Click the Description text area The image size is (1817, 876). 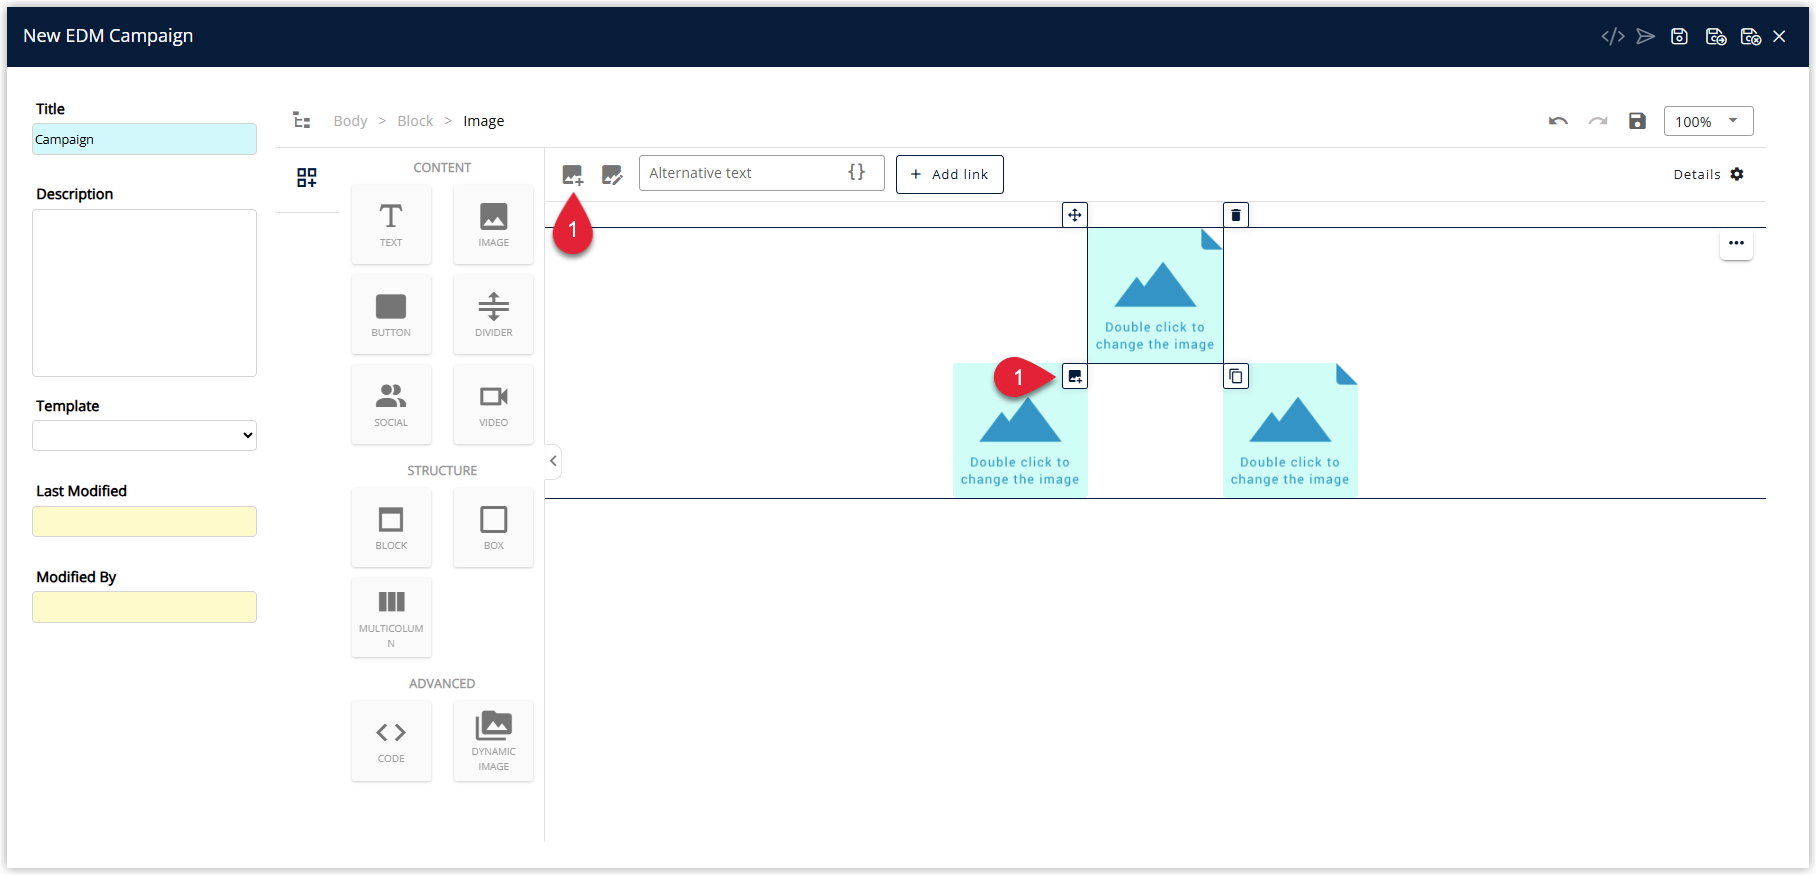pos(144,293)
